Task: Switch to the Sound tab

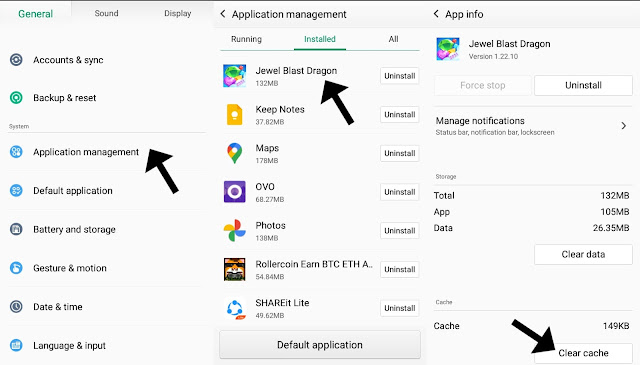Action: point(107,13)
